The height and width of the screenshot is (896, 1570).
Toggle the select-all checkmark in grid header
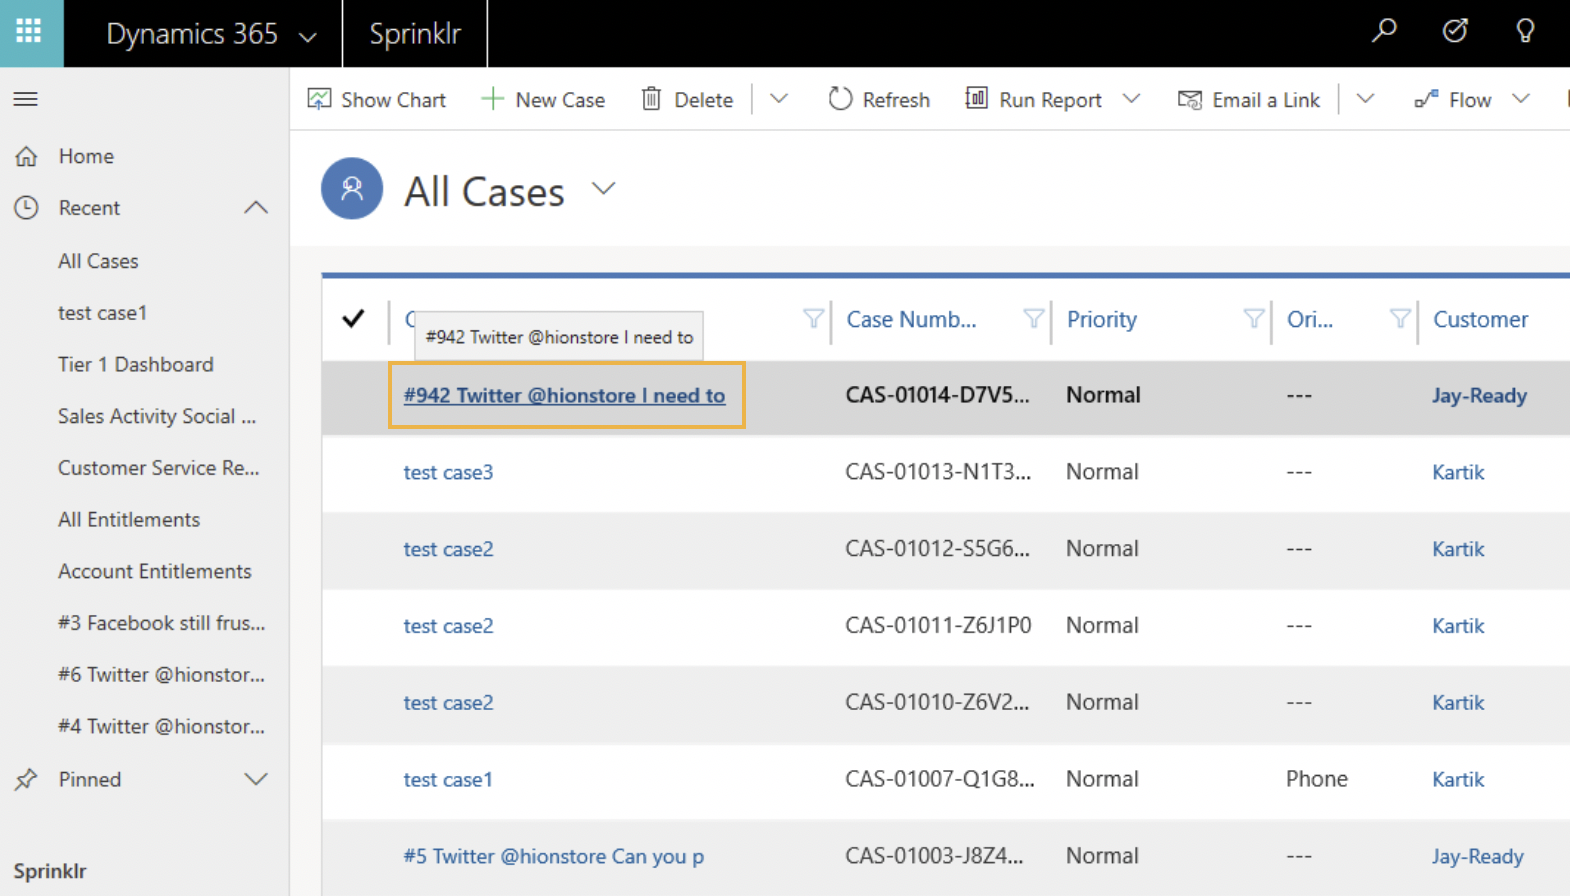coord(353,319)
